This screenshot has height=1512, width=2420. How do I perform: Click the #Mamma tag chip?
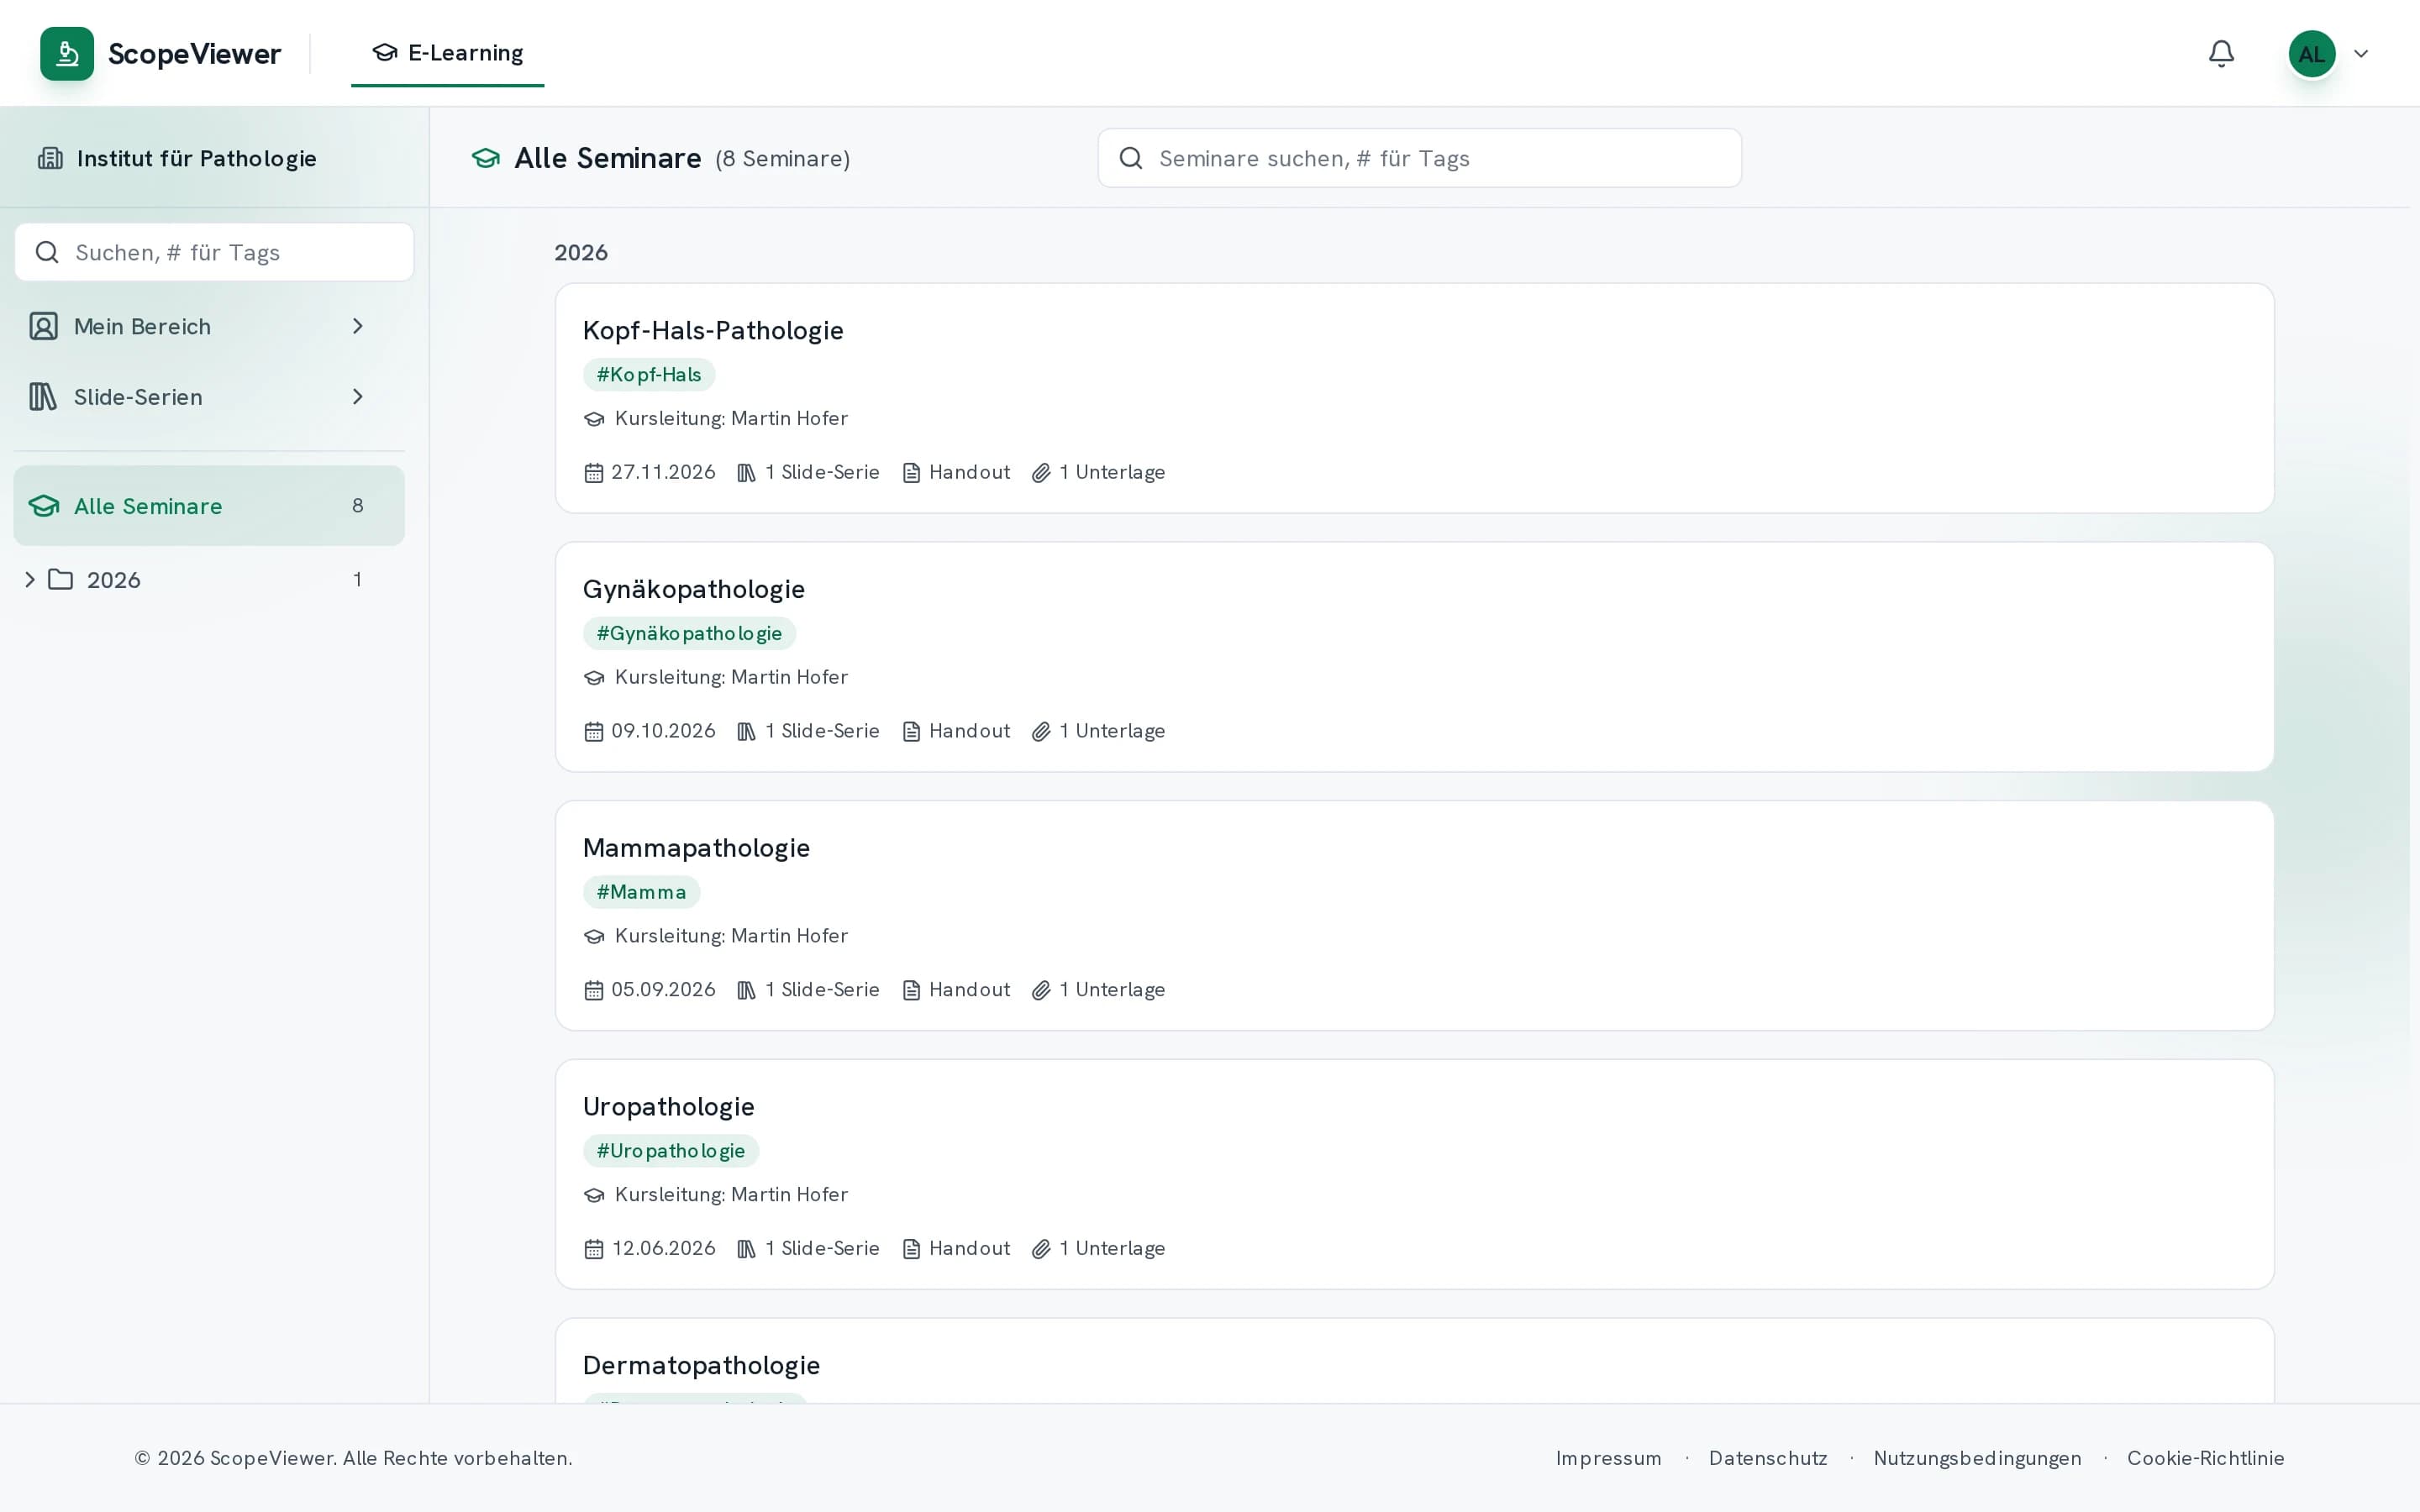(642, 892)
